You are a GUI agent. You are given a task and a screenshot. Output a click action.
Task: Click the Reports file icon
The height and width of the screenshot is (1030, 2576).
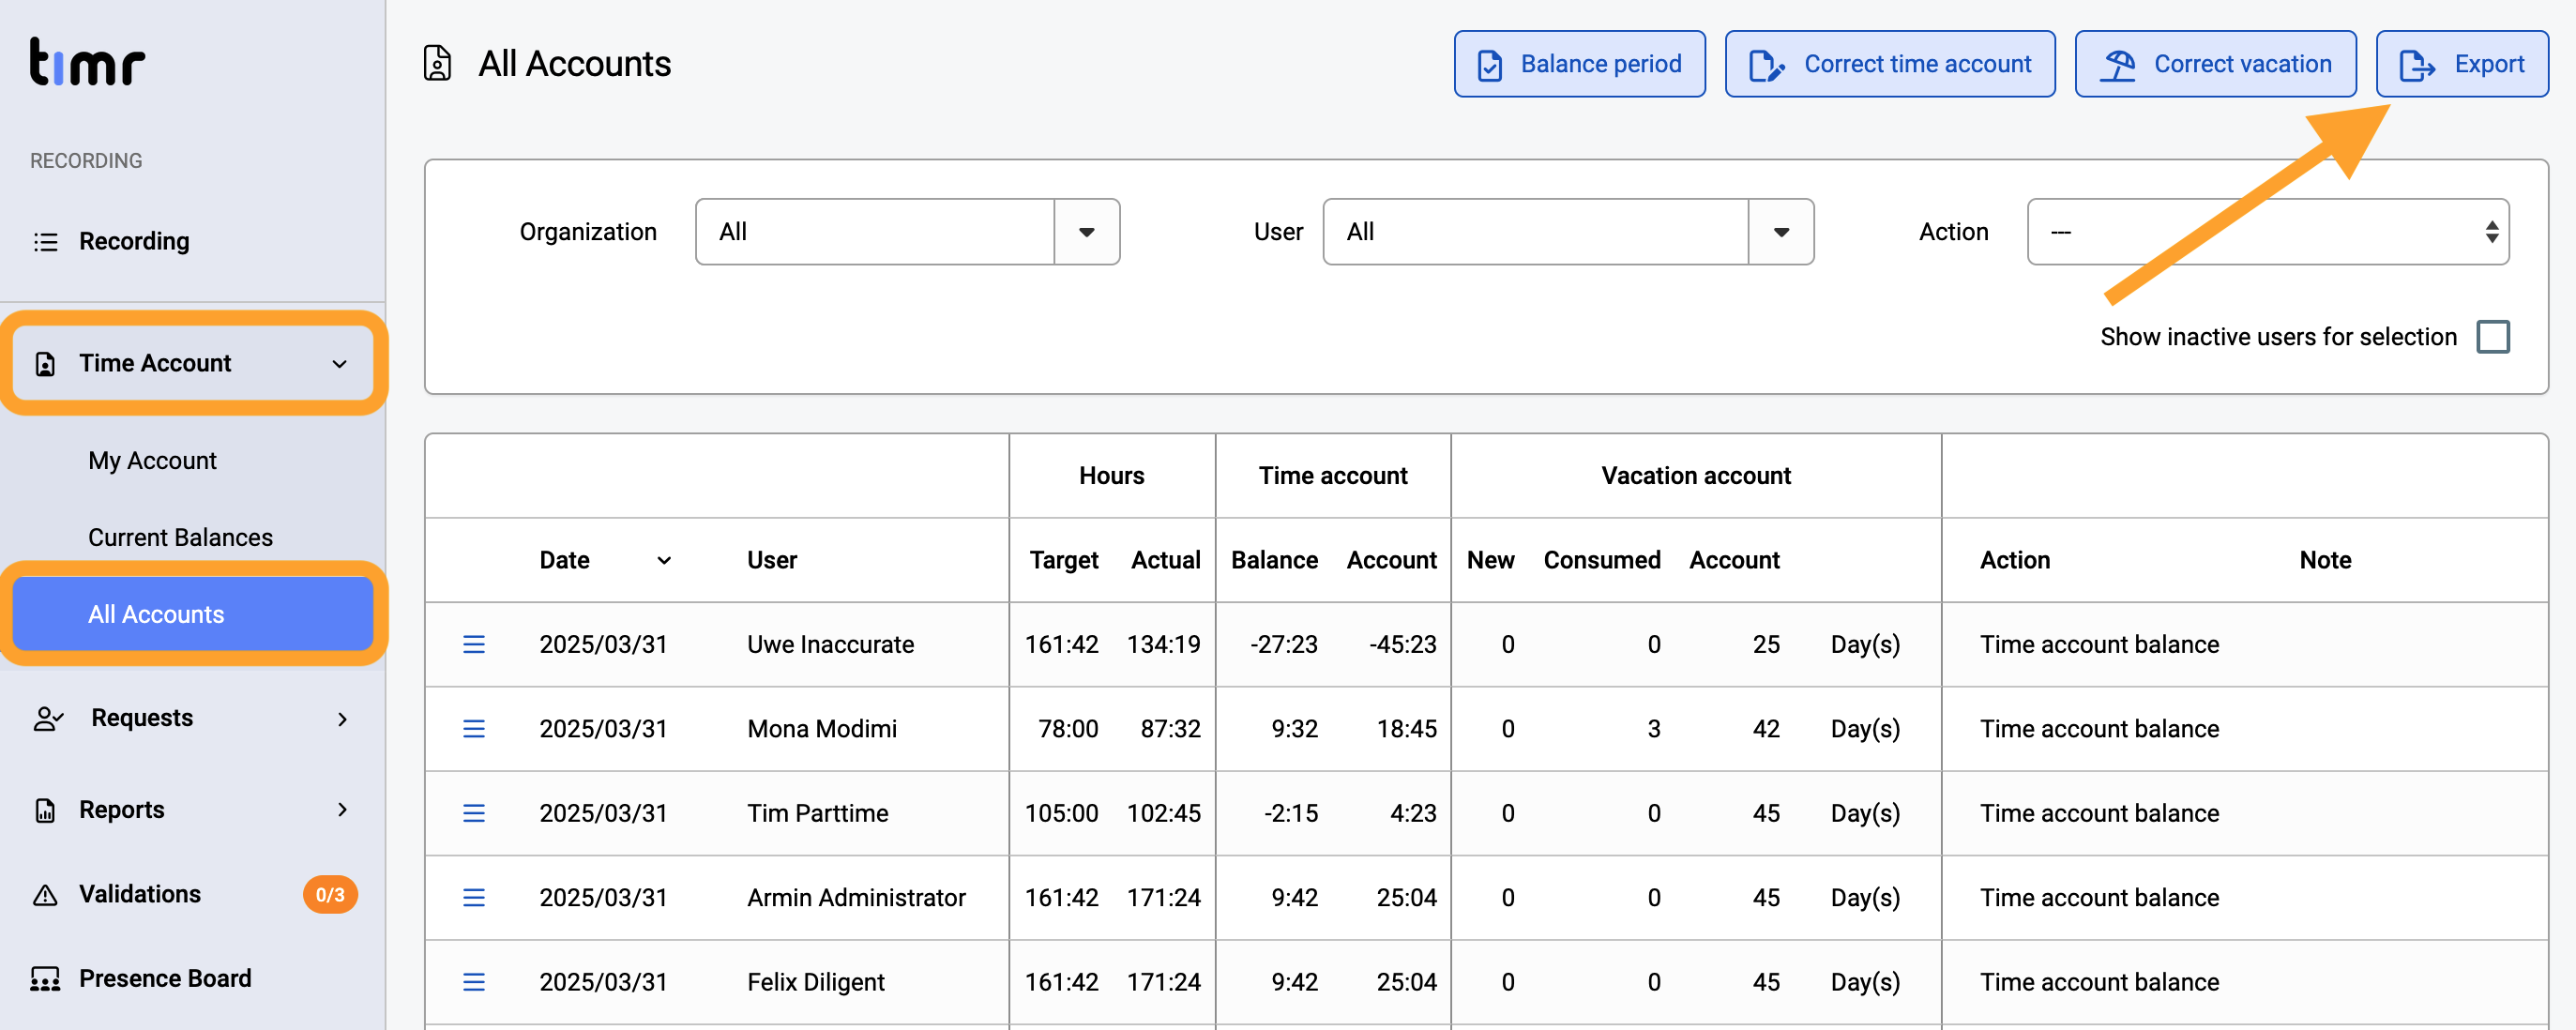pos(45,810)
